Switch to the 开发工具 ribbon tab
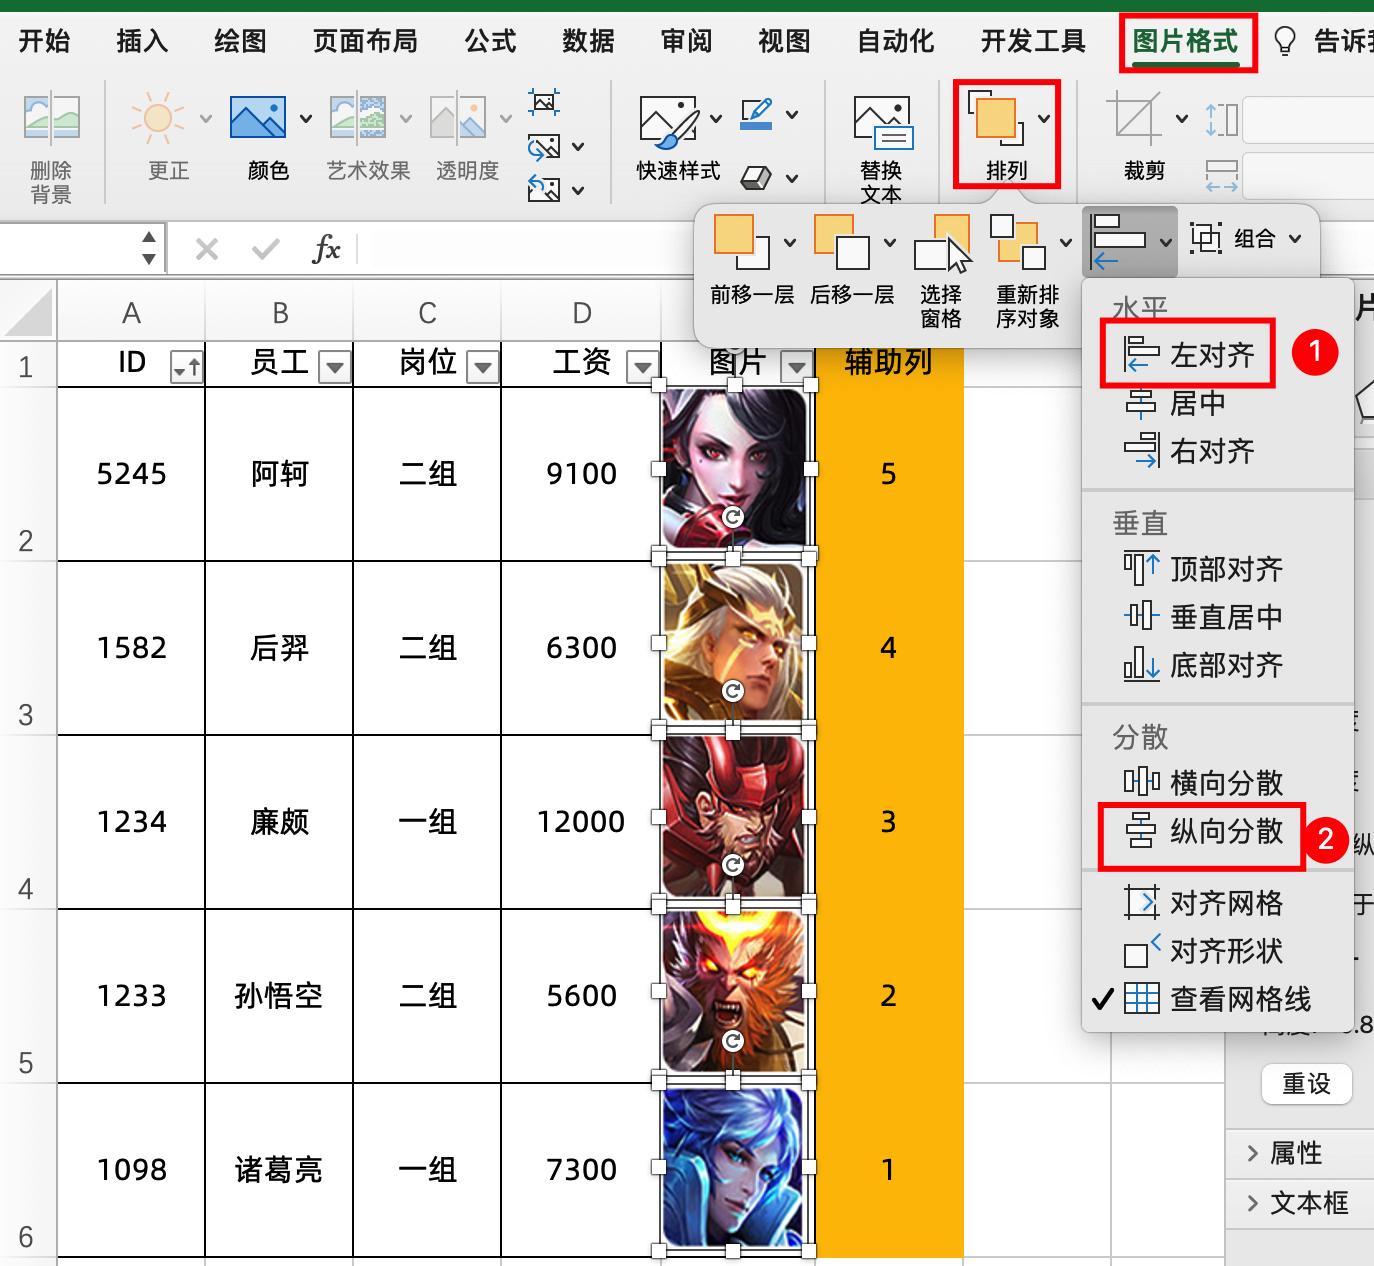Viewport: 1374px width, 1266px height. click(x=1032, y=41)
